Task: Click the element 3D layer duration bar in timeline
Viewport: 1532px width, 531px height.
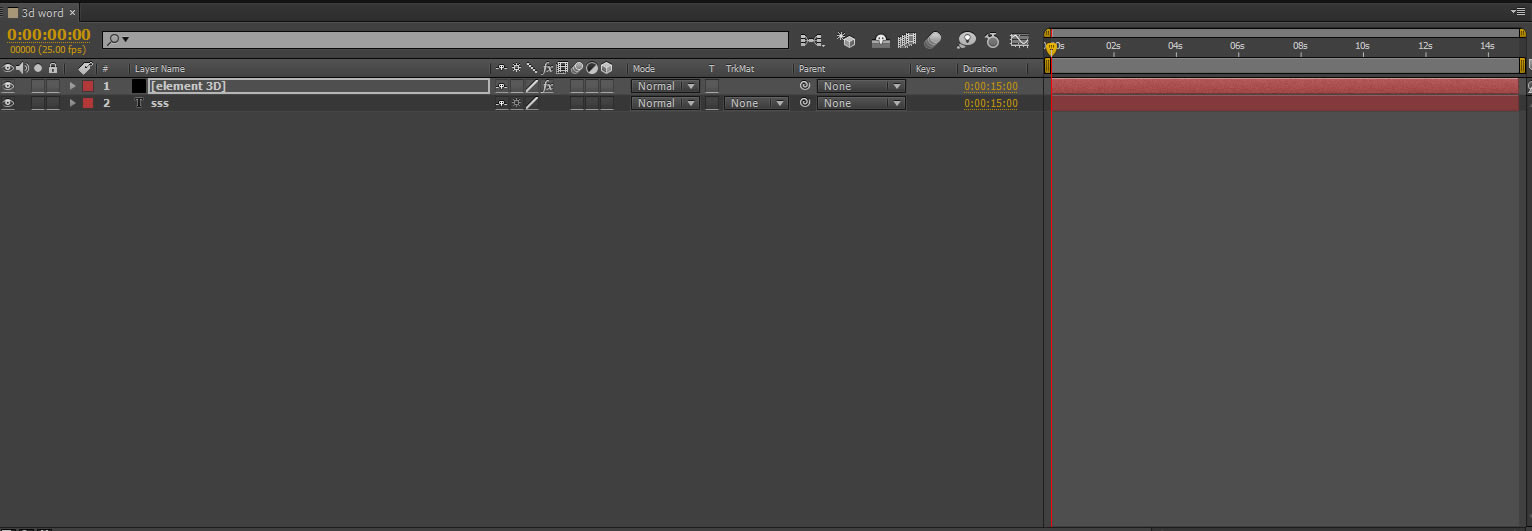Action: 1285,86
